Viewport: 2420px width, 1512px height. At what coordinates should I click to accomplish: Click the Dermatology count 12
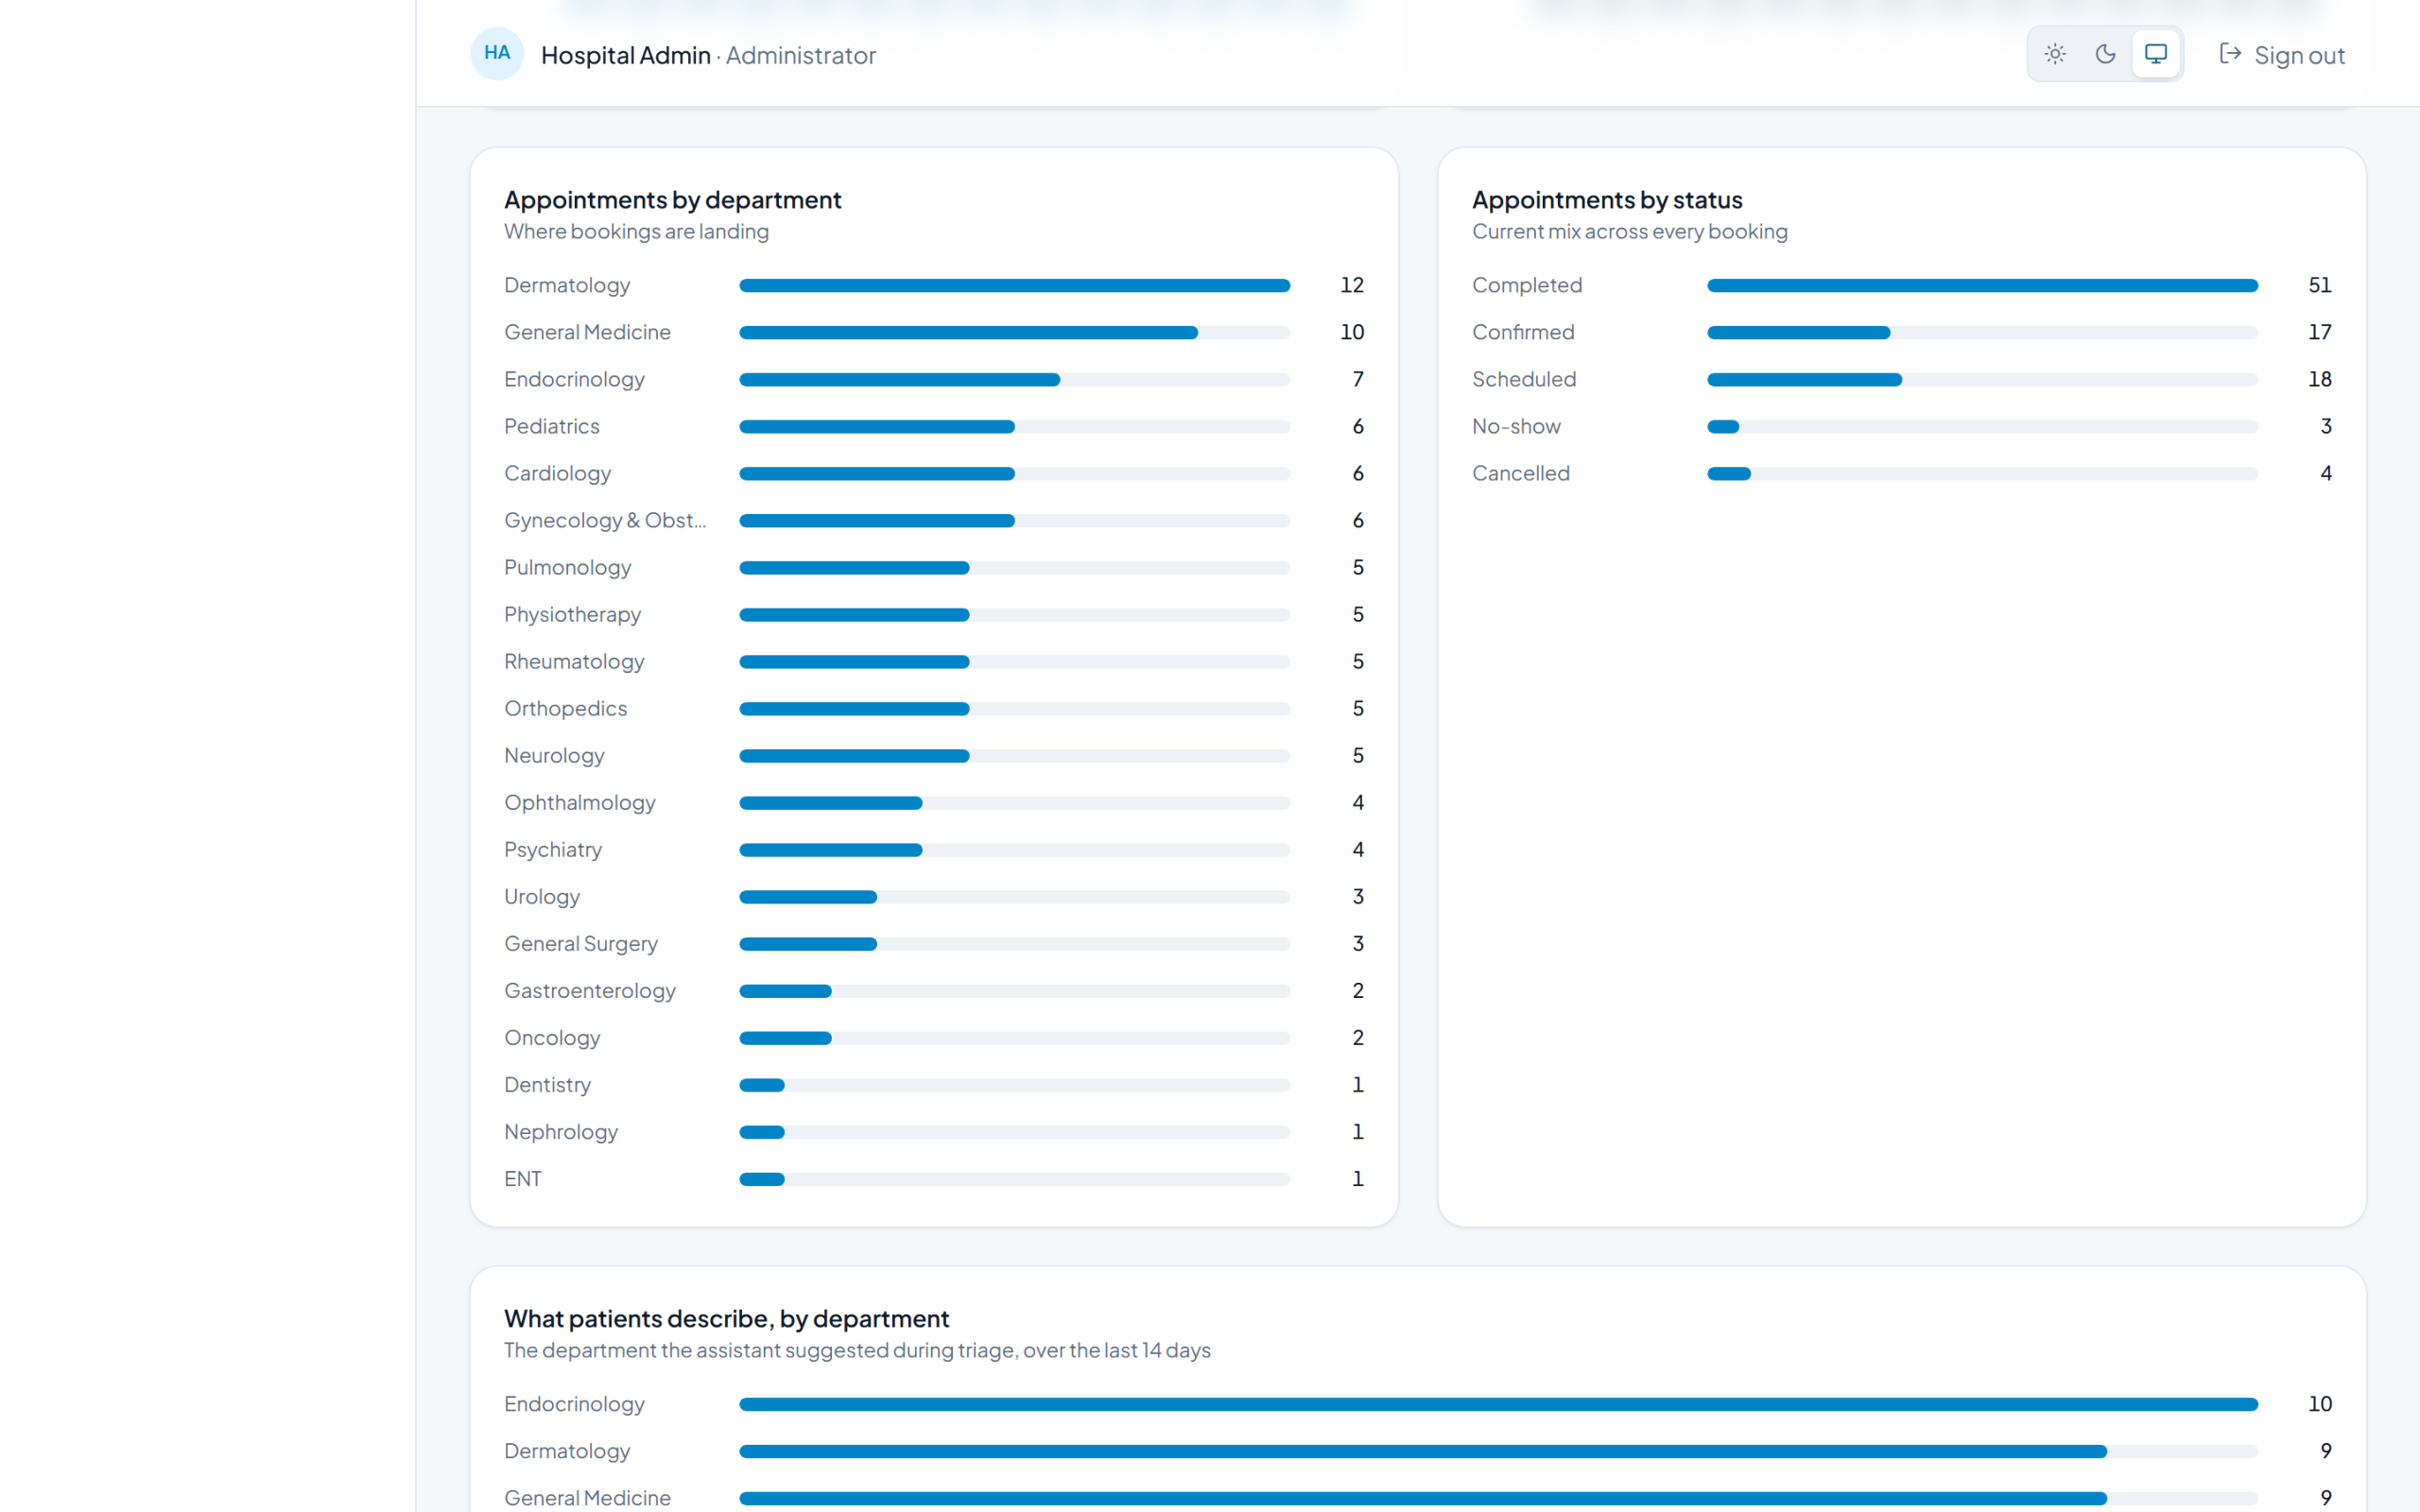tap(1352, 285)
